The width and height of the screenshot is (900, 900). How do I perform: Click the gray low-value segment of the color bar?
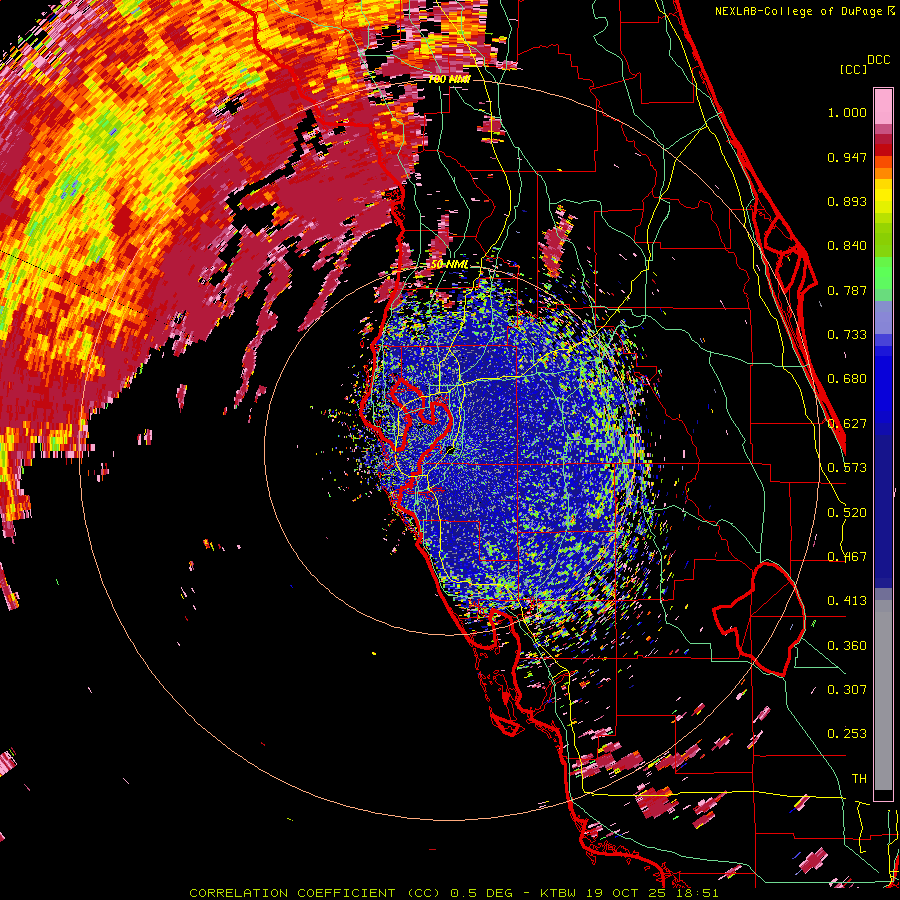(x=883, y=695)
